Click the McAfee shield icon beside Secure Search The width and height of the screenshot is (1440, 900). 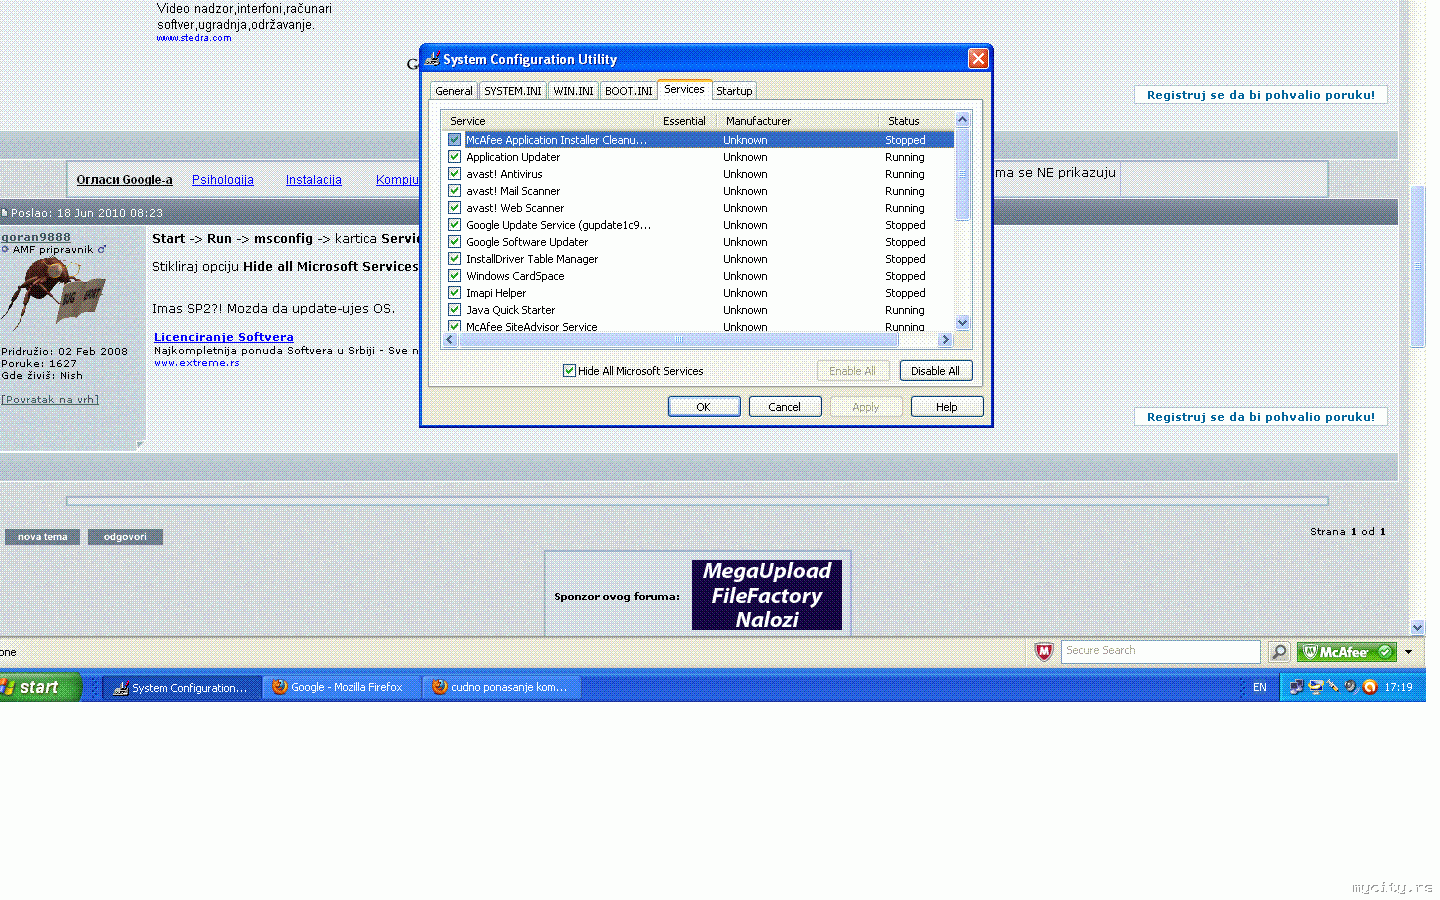click(1044, 652)
